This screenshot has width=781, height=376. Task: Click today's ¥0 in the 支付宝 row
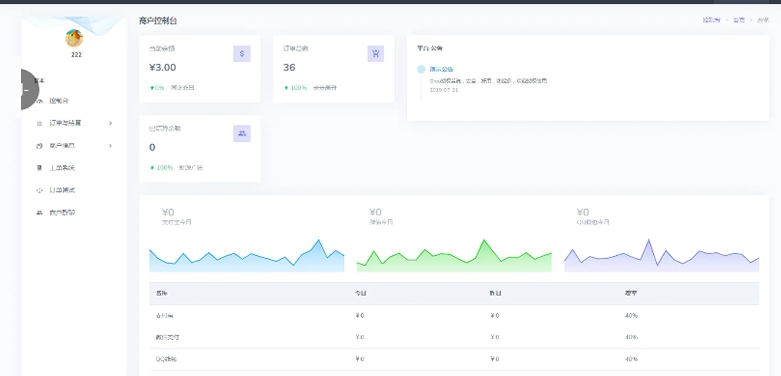360,316
